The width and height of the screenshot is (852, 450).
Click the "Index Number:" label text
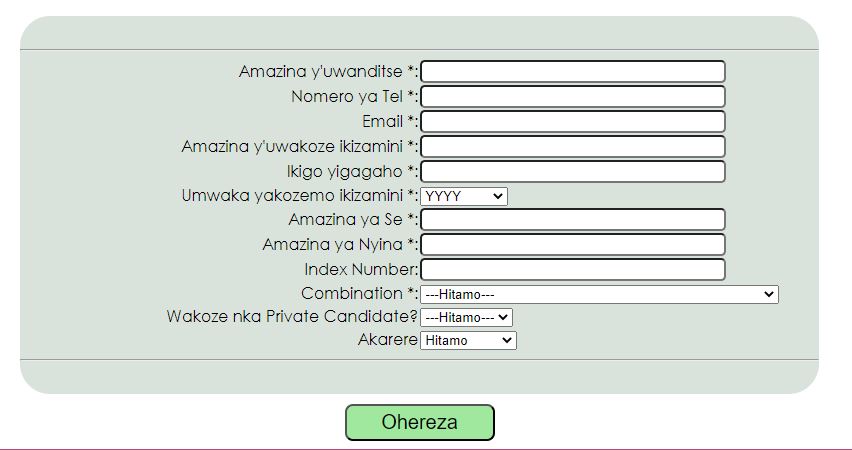tap(361, 269)
